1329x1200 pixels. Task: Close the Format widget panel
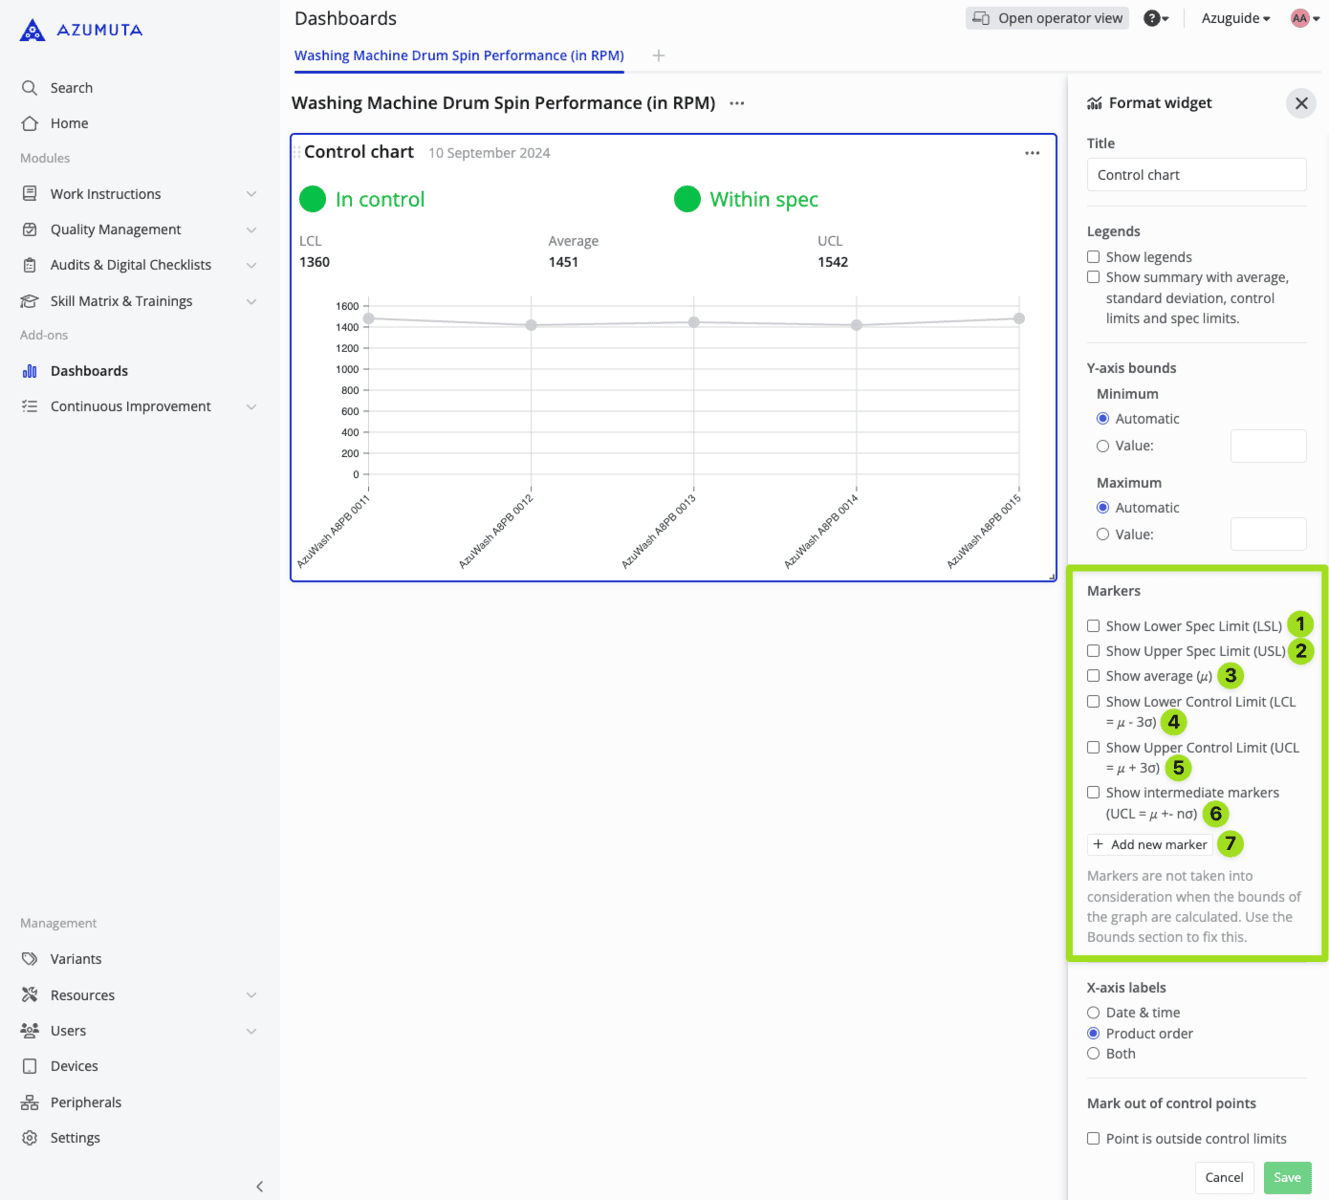tap(1300, 103)
